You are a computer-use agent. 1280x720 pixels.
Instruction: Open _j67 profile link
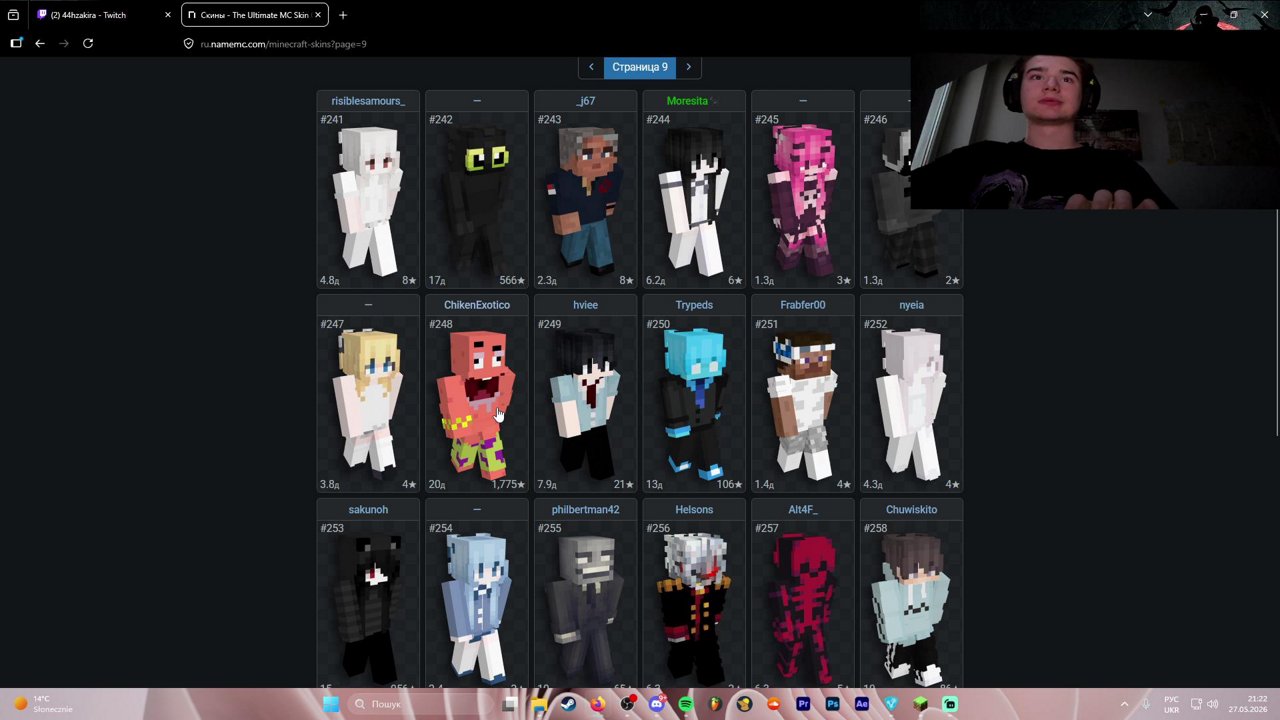coord(585,101)
